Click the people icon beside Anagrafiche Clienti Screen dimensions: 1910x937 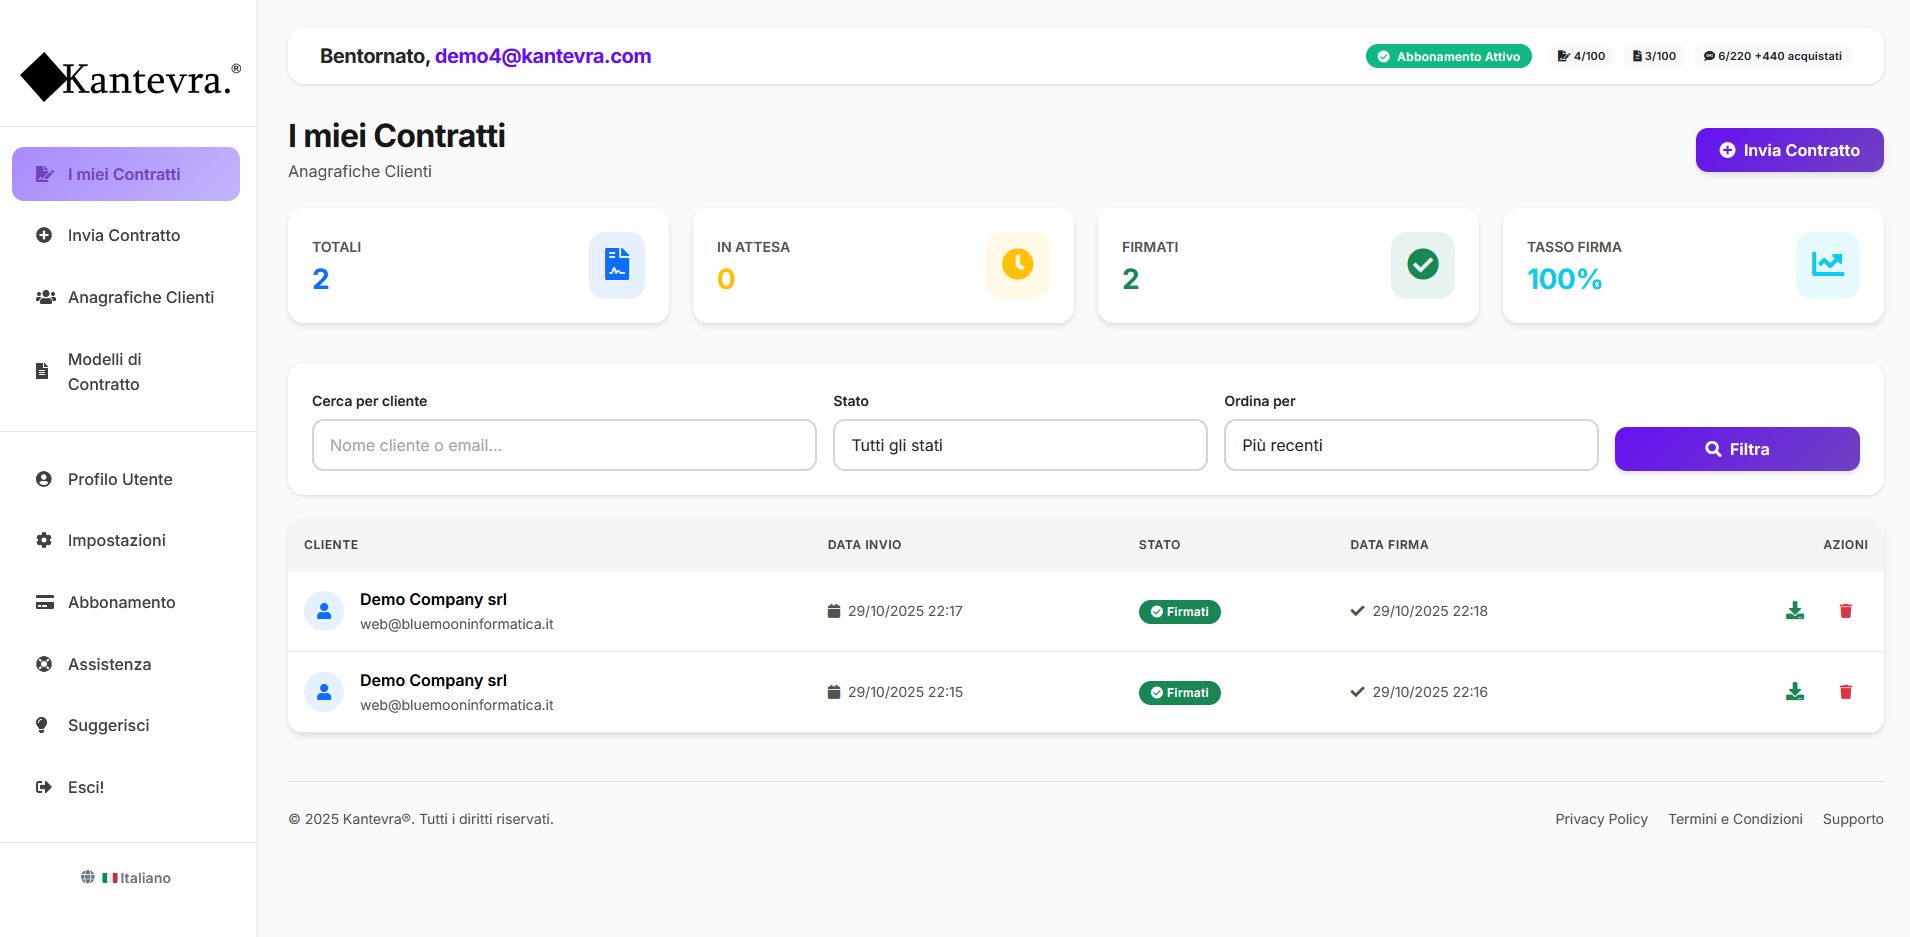46,297
